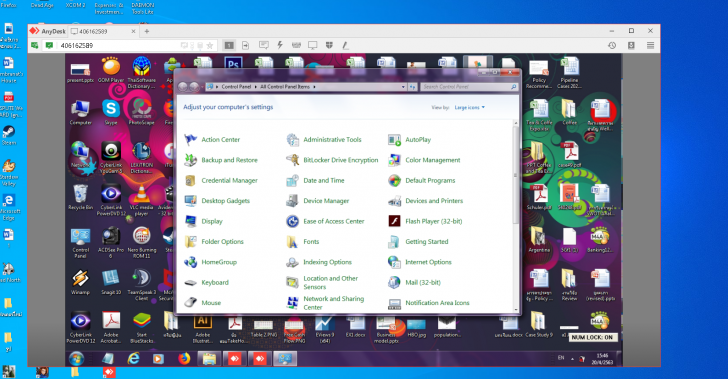
Task: Click File Explorer folder on remote taskbar
Action: coord(209,358)
